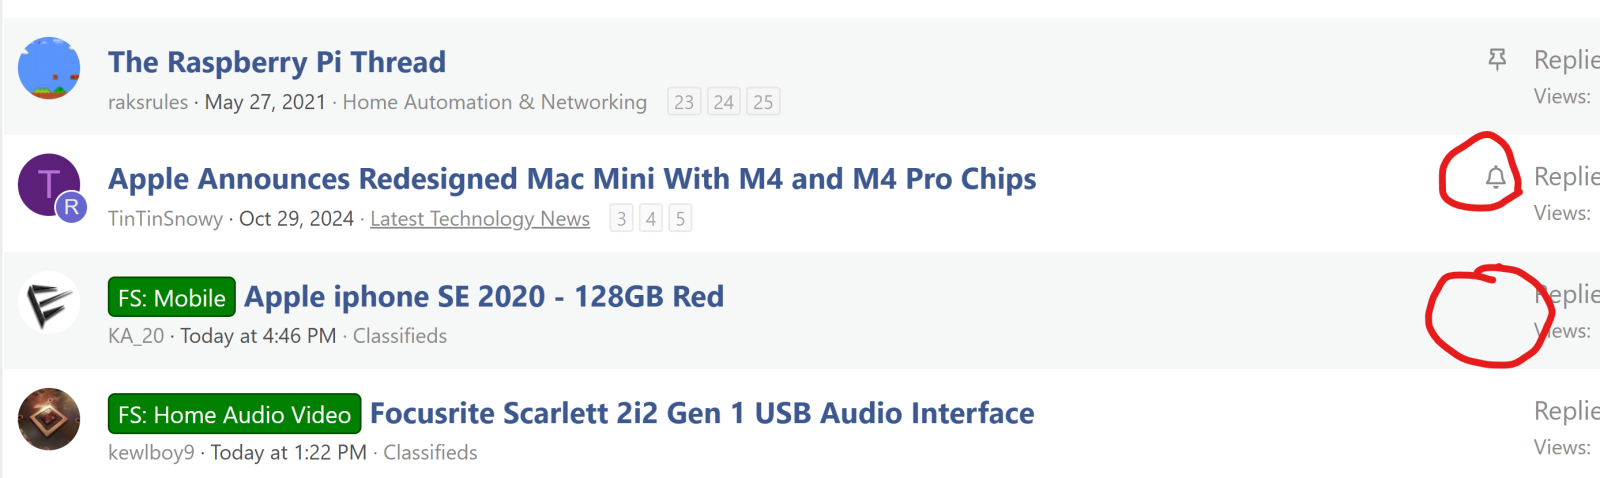1600x478 pixels.
Task: Open kewlboy9's round avatar
Action: coord(49,419)
